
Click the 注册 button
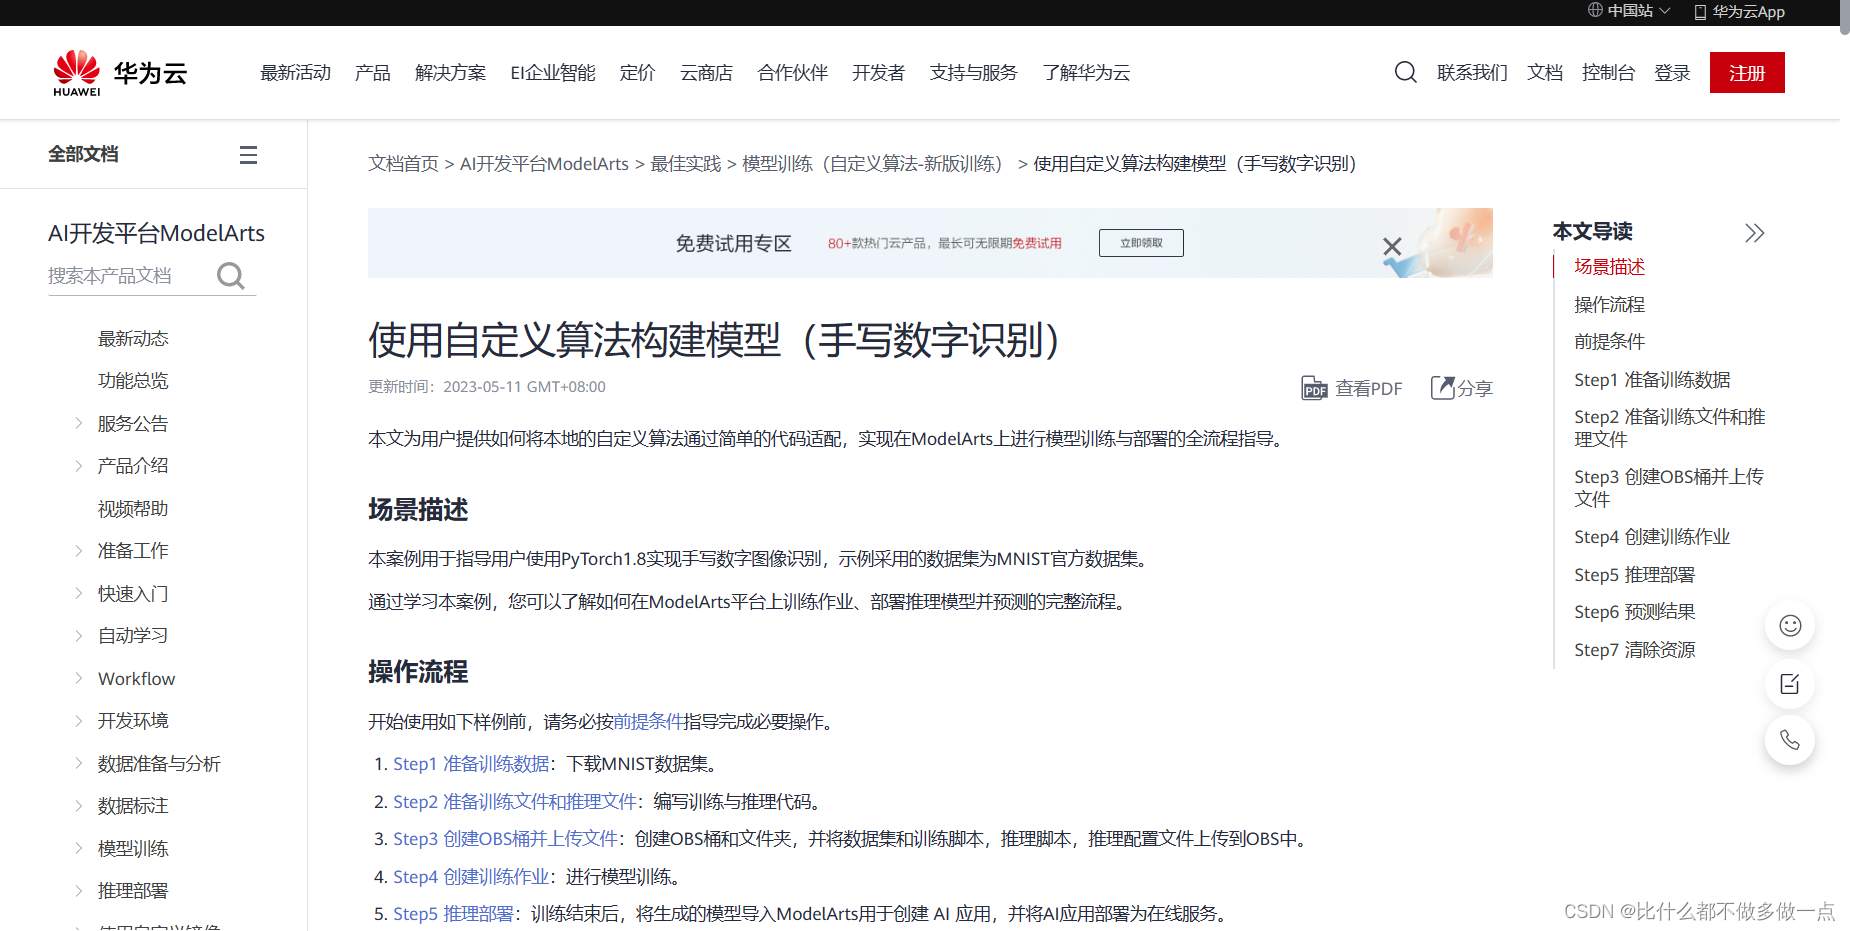pos(1746,72)
